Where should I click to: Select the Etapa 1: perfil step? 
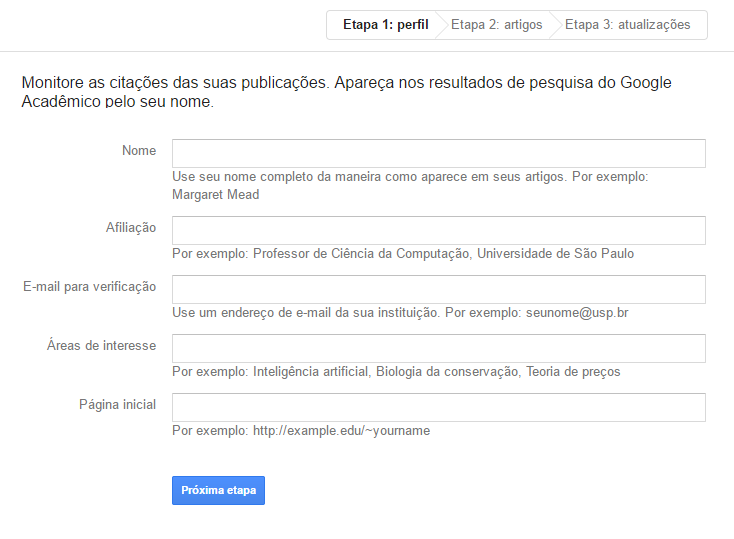[385, 25]
